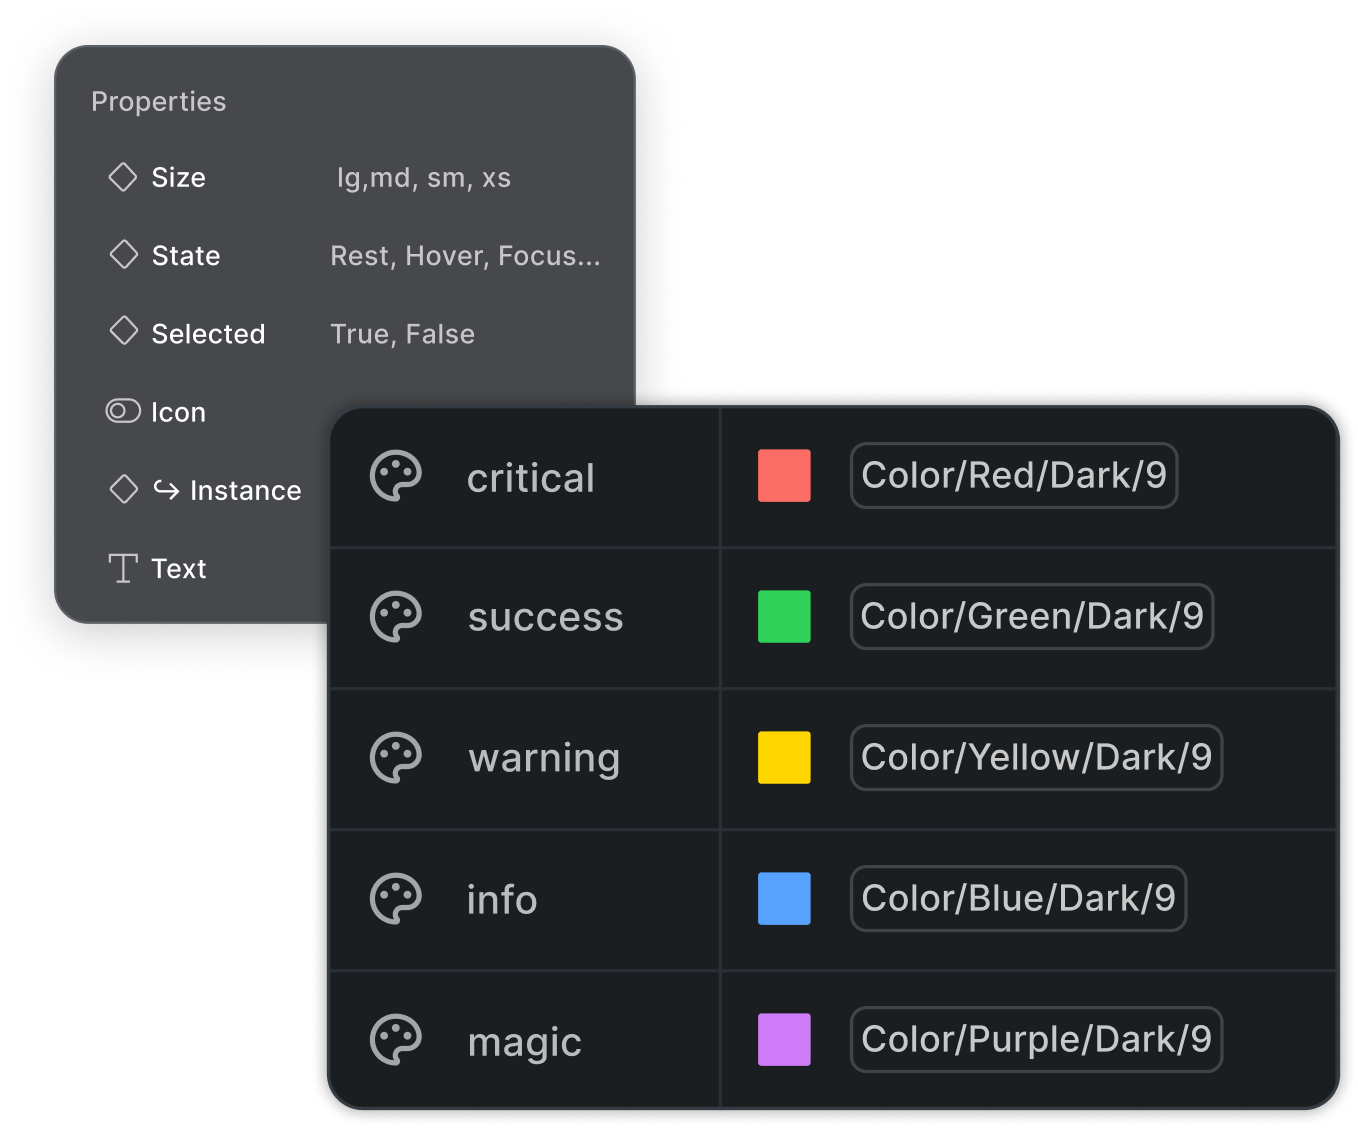
Task: Expand the State values showing Rest, Hover, Focus
Action: [465, 255]
